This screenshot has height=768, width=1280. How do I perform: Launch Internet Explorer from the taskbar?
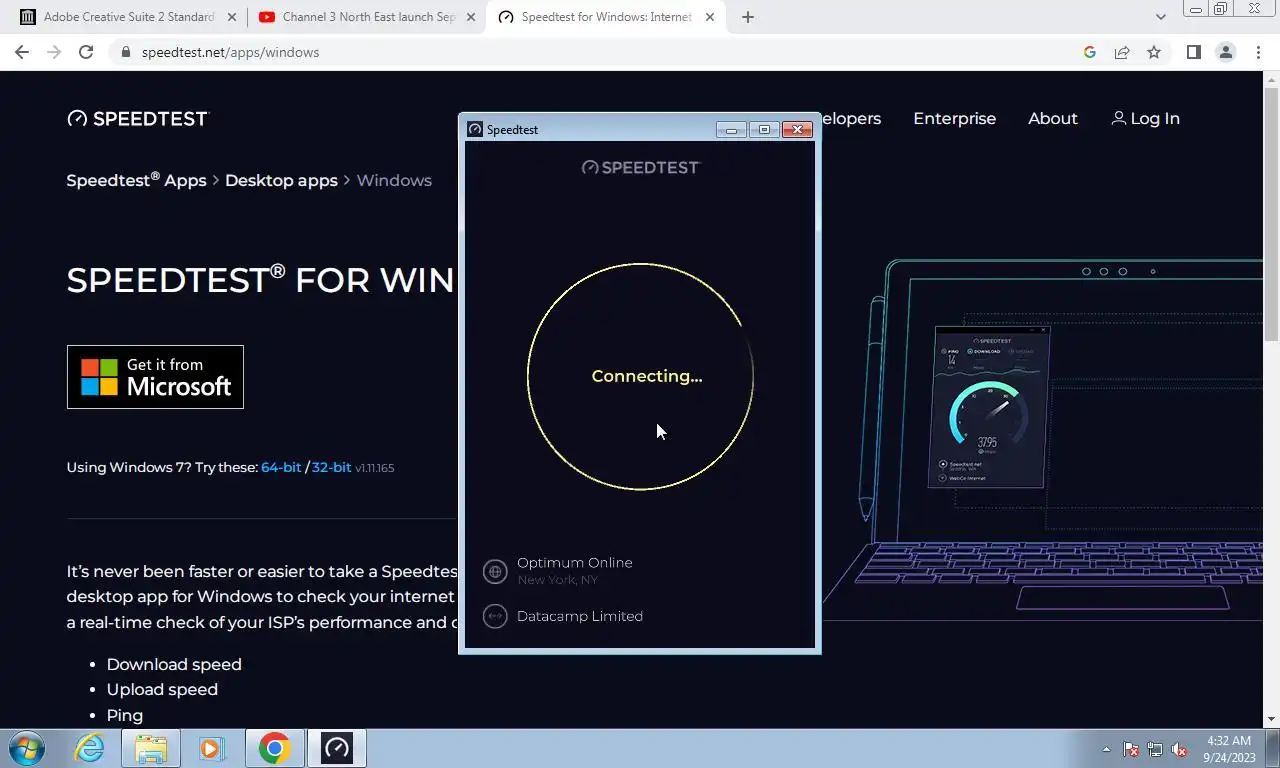89,748
